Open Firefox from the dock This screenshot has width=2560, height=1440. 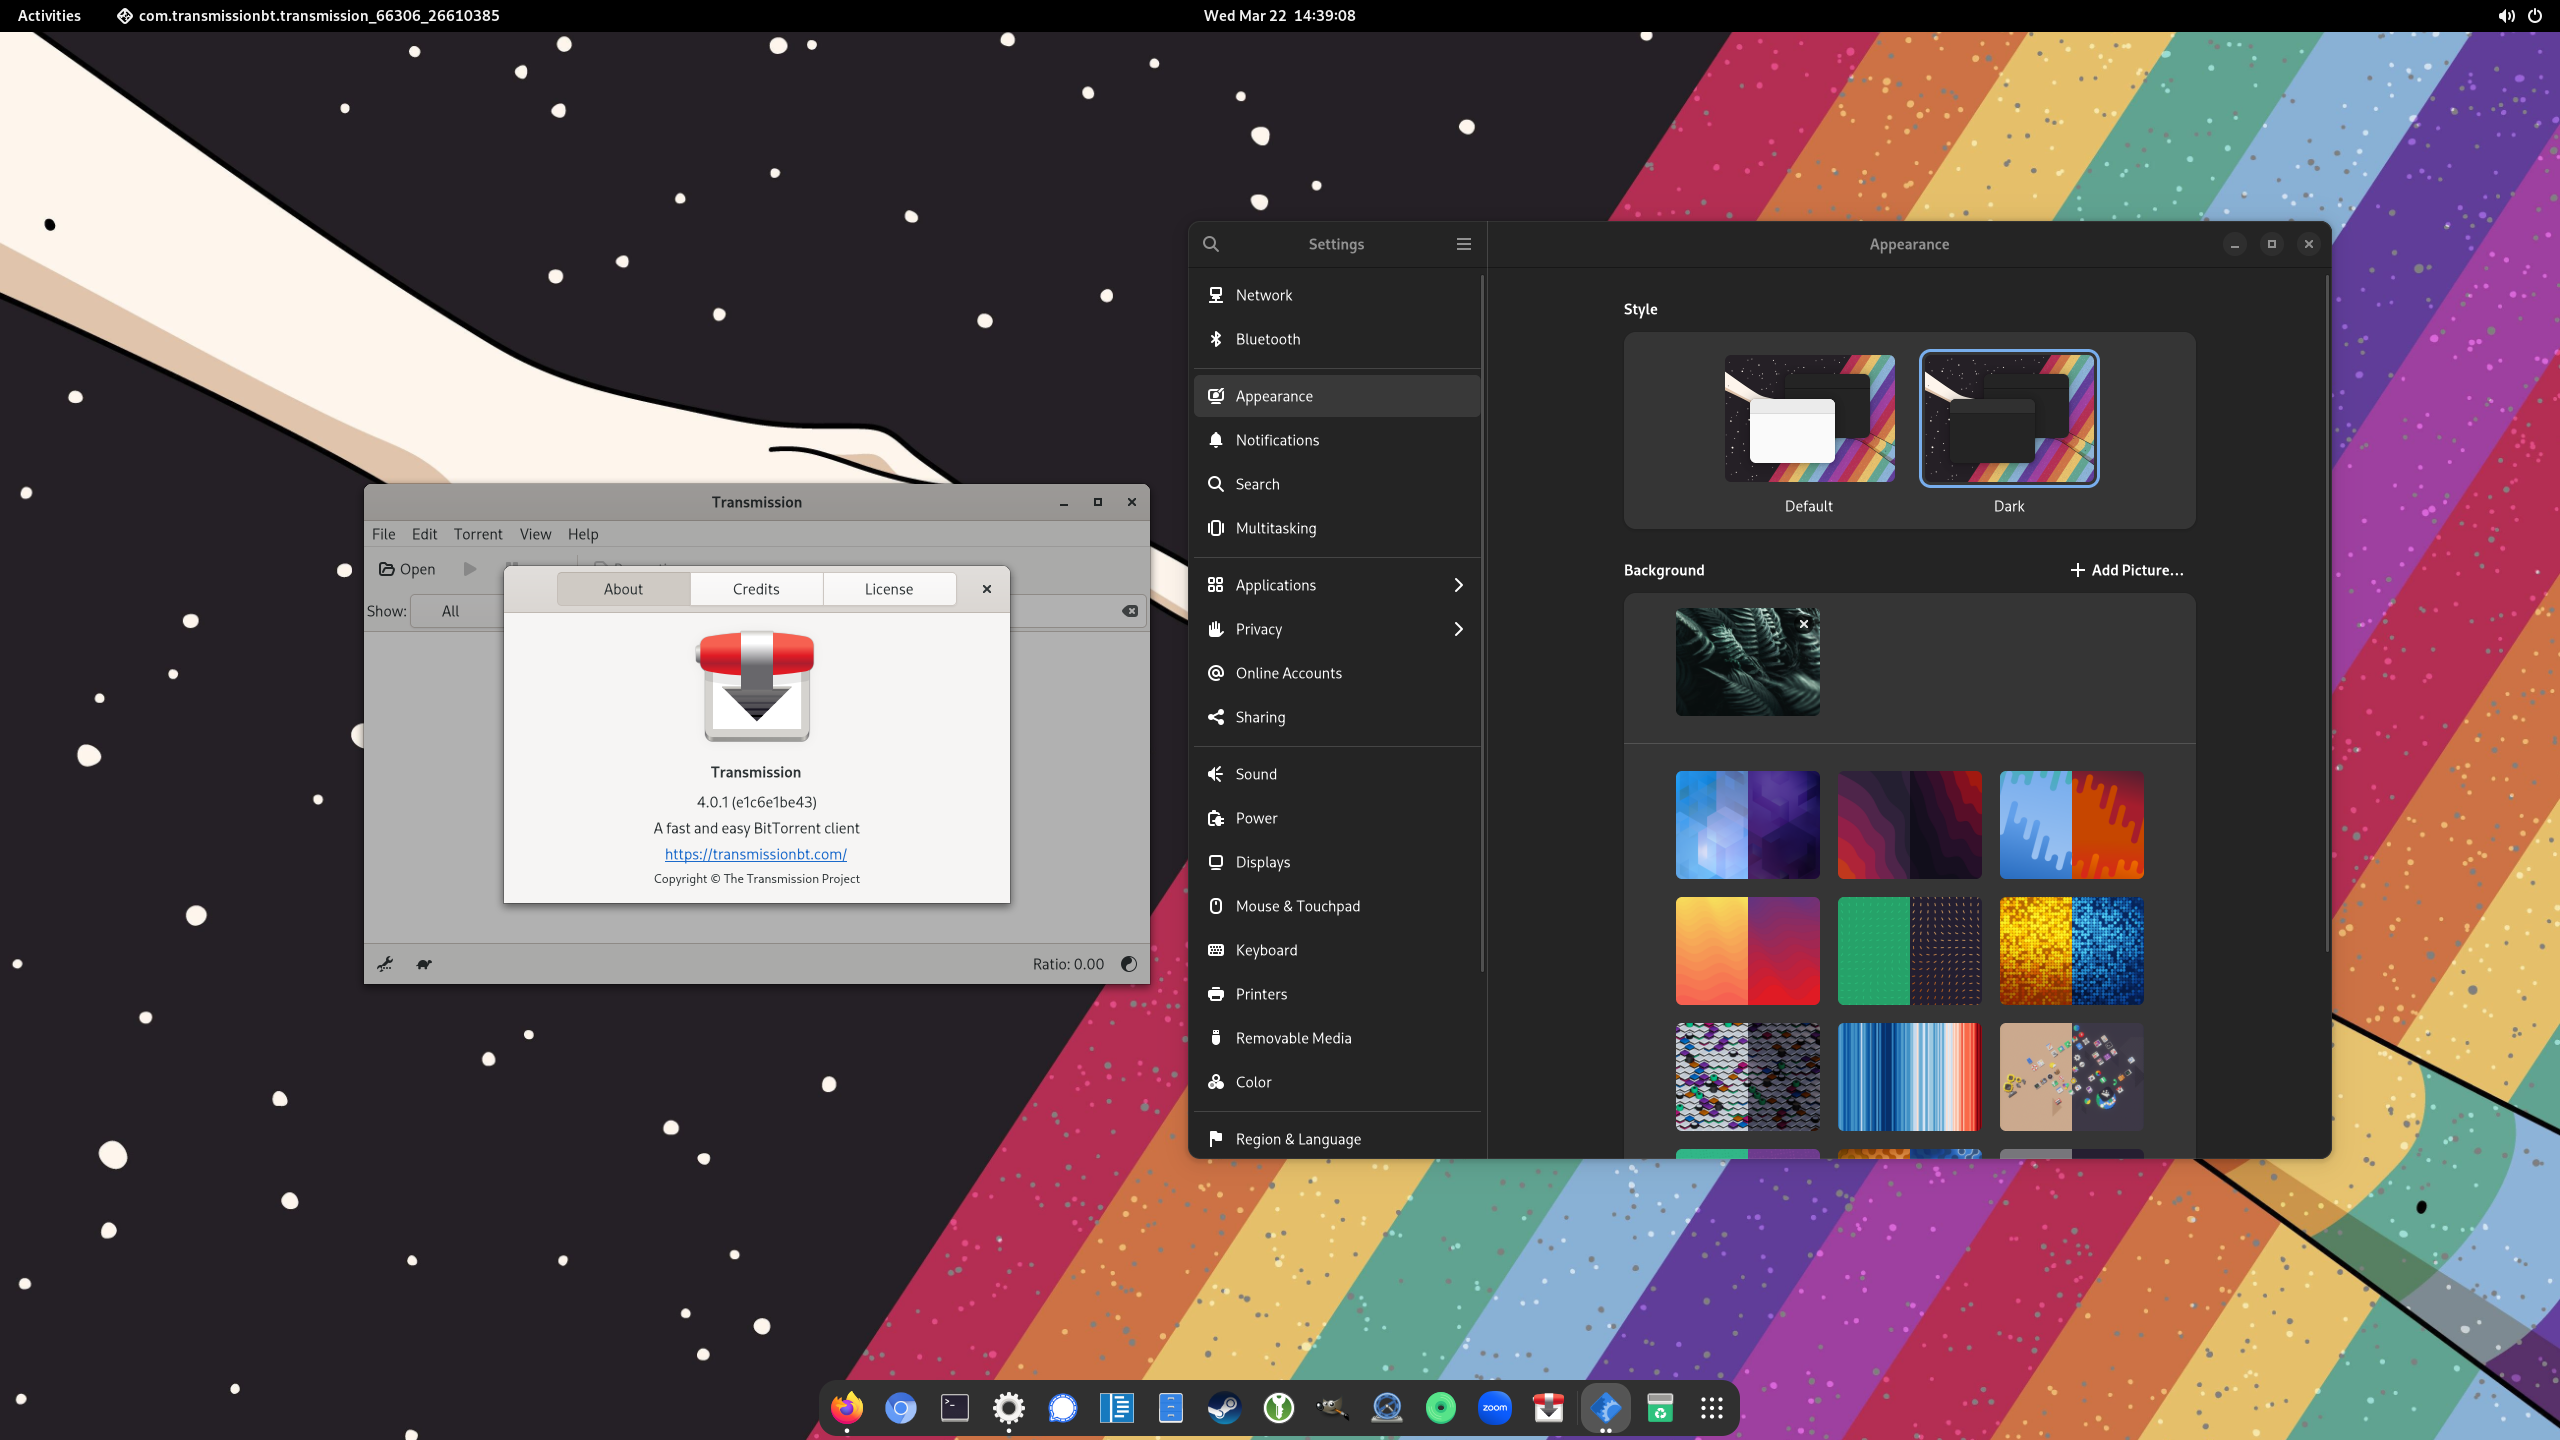847,1408
